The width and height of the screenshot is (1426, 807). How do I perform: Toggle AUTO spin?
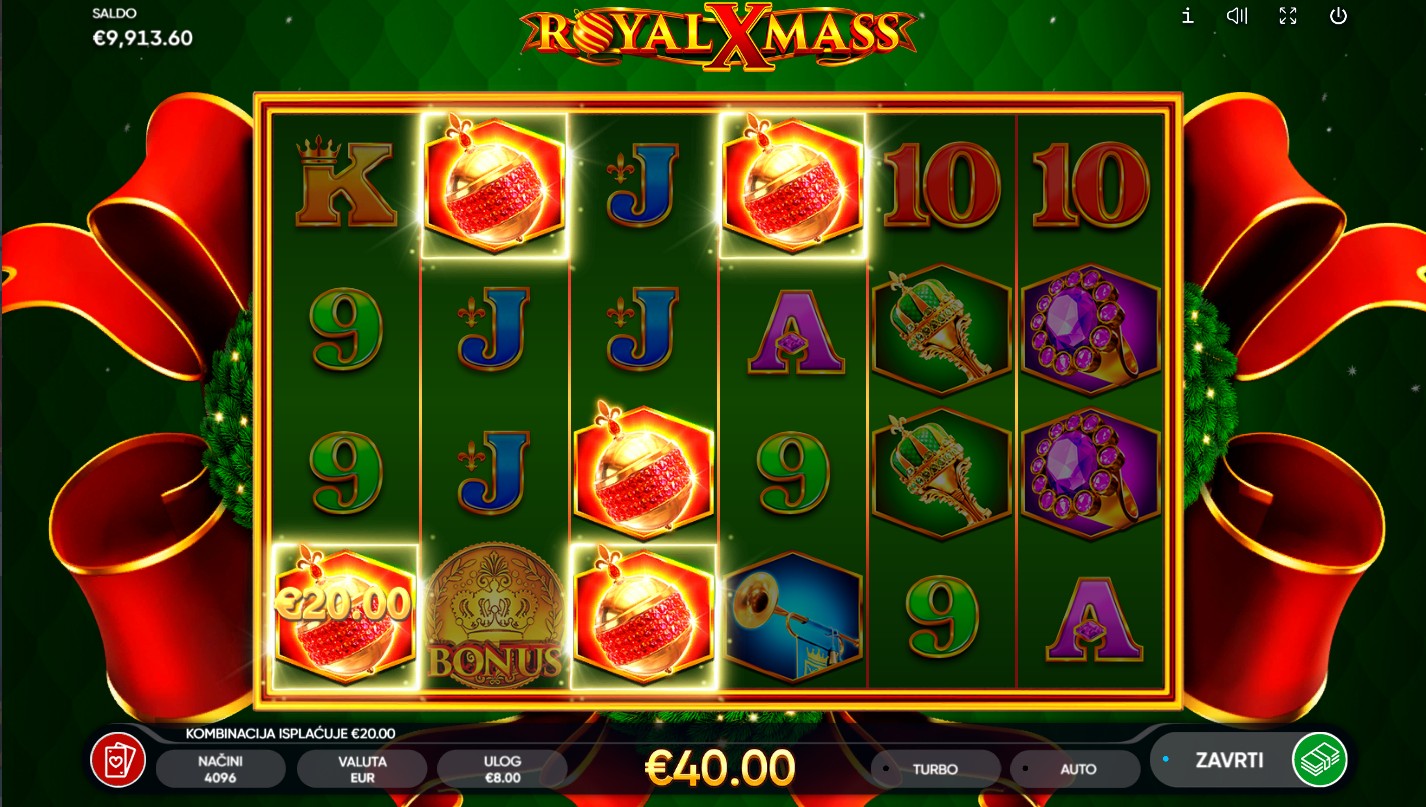(x=1076, y=769)
